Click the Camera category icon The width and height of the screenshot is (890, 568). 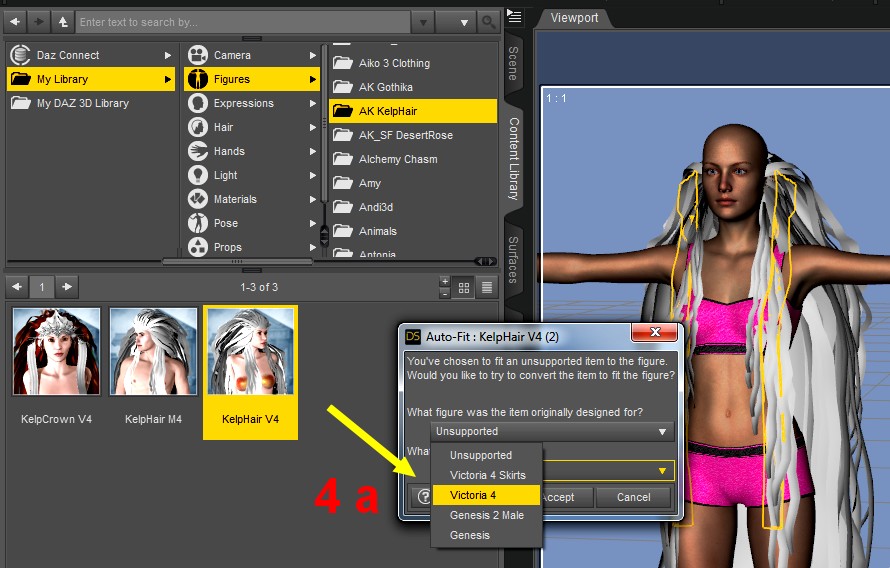(198, 55)
